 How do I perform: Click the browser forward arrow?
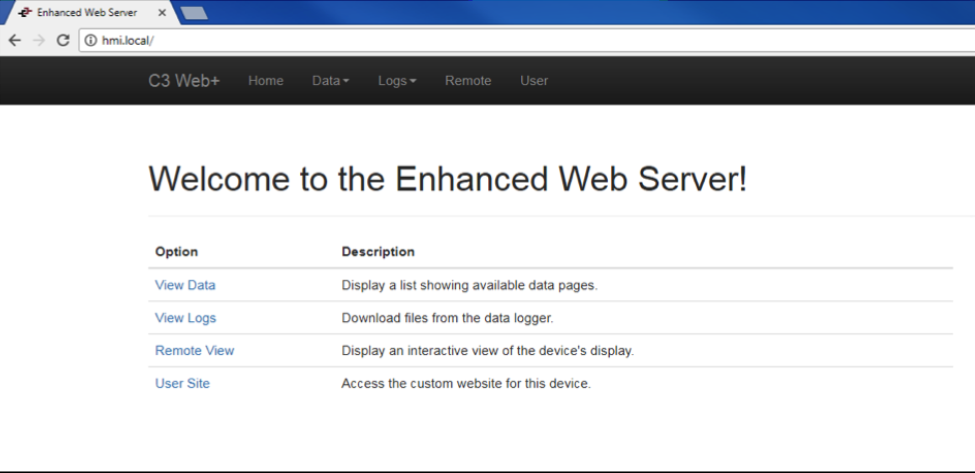tap(39, 40)
